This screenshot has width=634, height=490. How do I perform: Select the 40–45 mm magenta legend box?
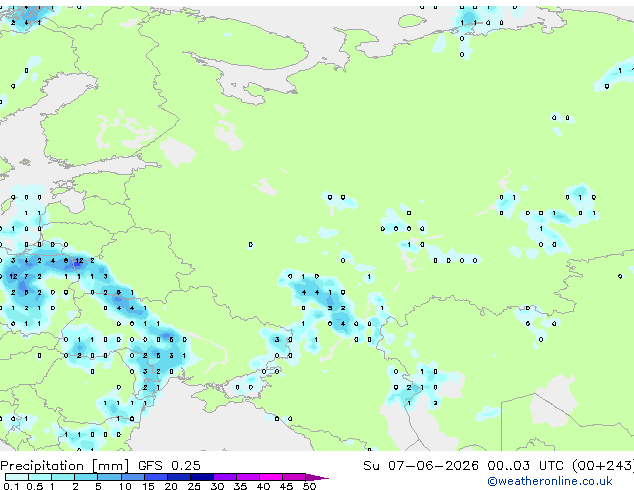[271, 477]
